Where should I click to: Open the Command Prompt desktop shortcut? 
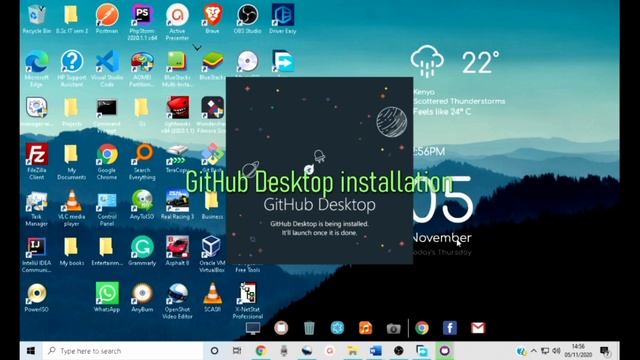pos(107,115)
